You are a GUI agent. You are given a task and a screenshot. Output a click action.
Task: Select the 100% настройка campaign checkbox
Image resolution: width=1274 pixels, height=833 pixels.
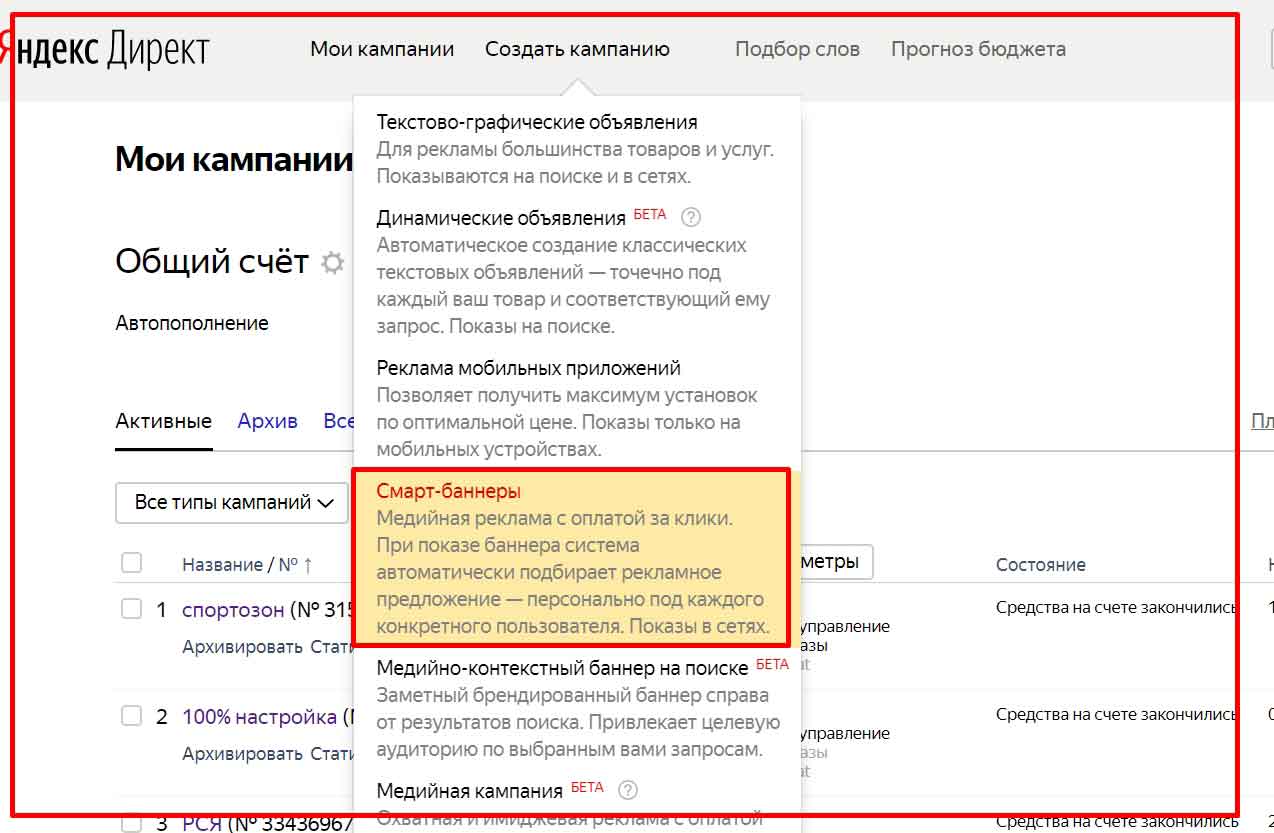coord(131,716)
